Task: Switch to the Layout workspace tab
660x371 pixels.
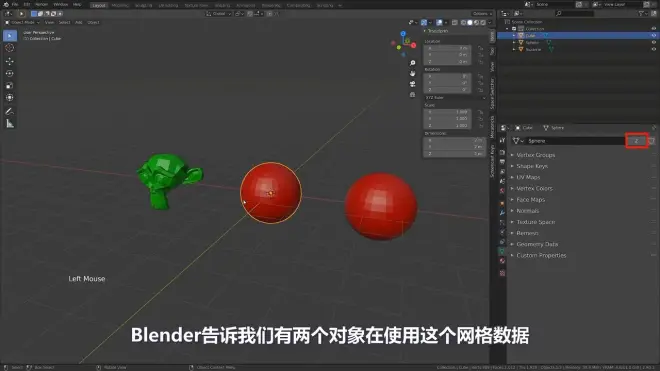Action: click(x=99, y=5)
